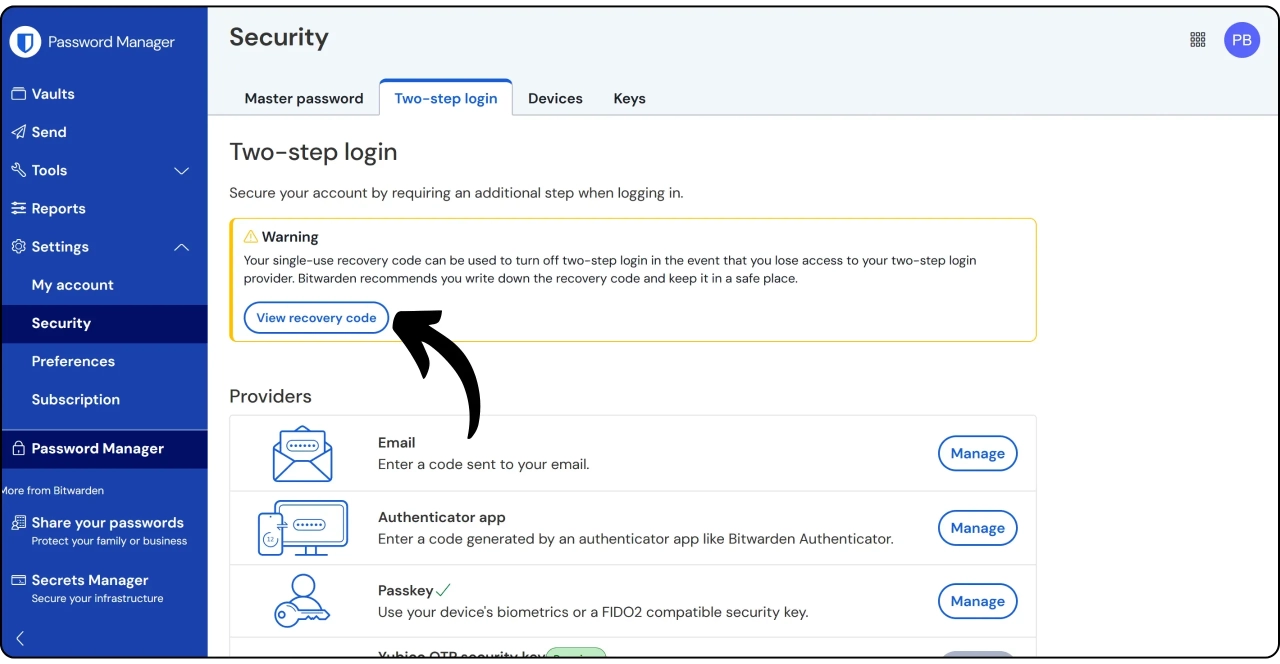Screen dimensions: 1280x664
Task: Click the Providers heading
Action: click(270, 396)
